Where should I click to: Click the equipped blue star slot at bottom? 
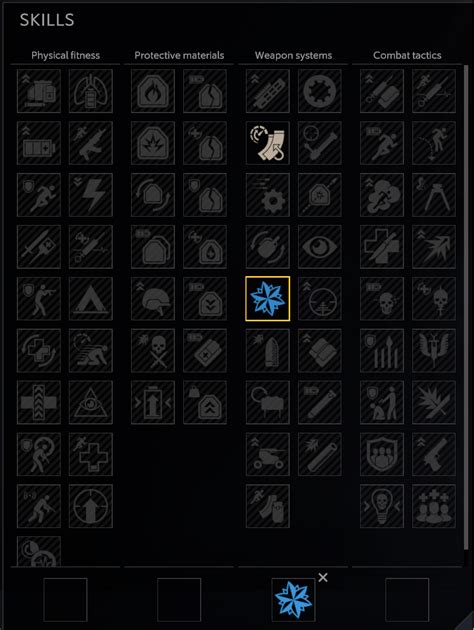(x=293, y=600)
